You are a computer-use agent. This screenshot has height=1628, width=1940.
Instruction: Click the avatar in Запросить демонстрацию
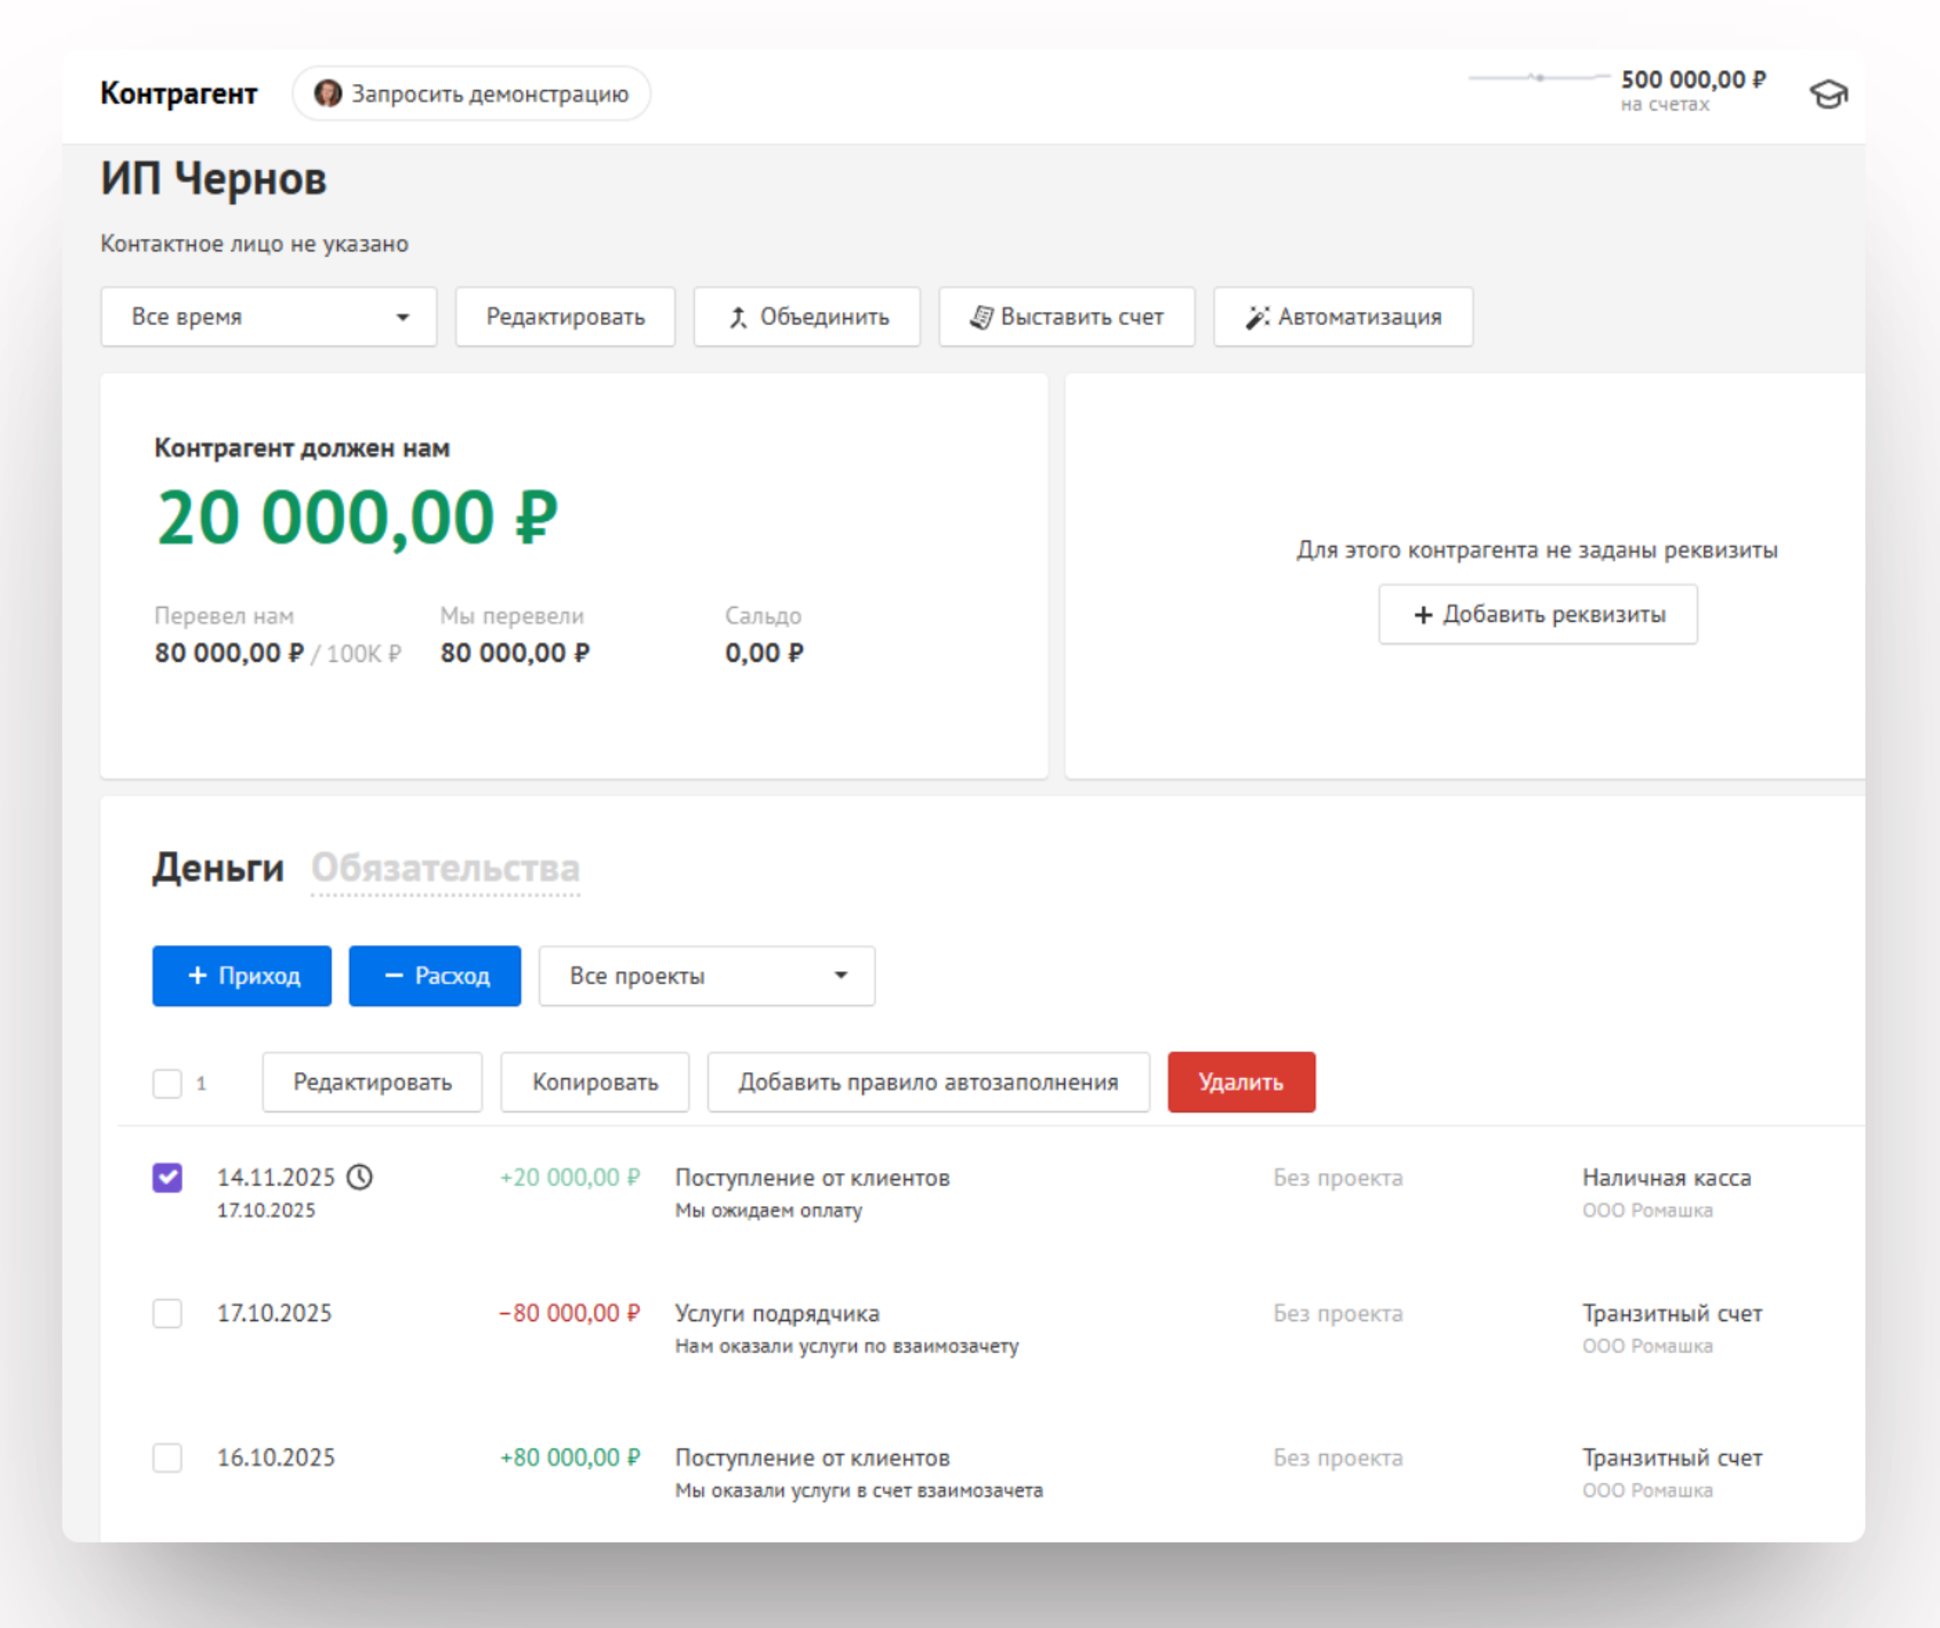tap(327, 93)
